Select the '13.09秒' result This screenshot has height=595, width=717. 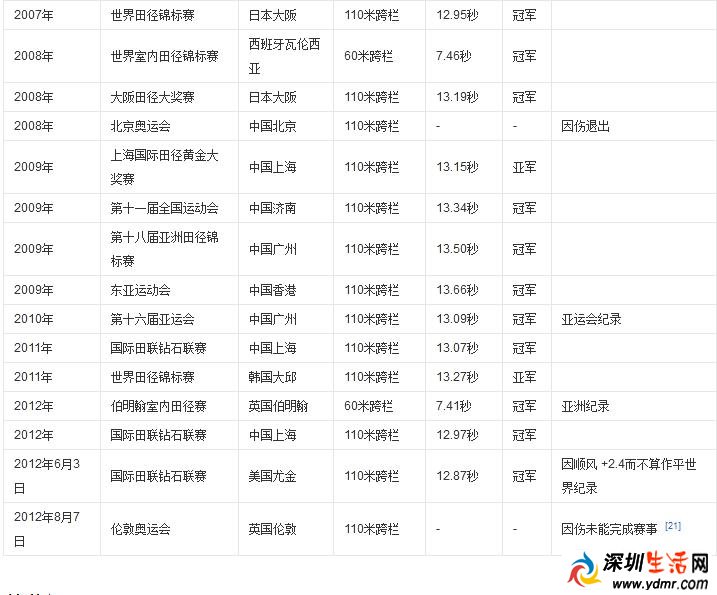pyautogui.click(x=457, y=319)
